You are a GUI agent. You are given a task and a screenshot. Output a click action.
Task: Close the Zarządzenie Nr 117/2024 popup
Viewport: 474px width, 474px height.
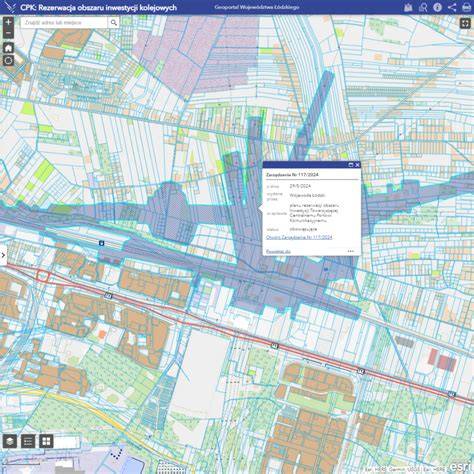[357, 165]
